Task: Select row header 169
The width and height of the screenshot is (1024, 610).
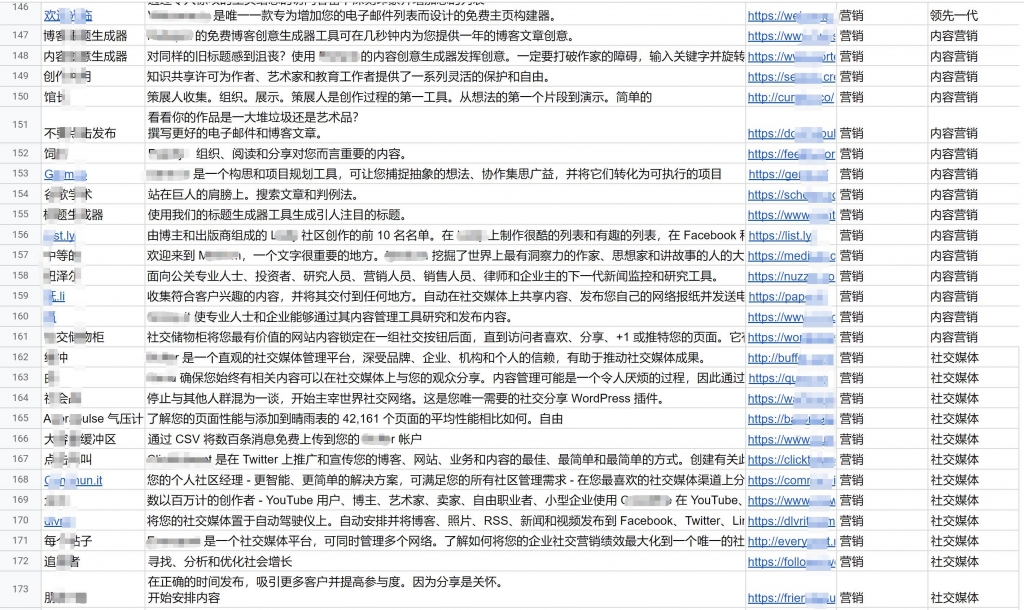Action: click(x=21, y=500)
